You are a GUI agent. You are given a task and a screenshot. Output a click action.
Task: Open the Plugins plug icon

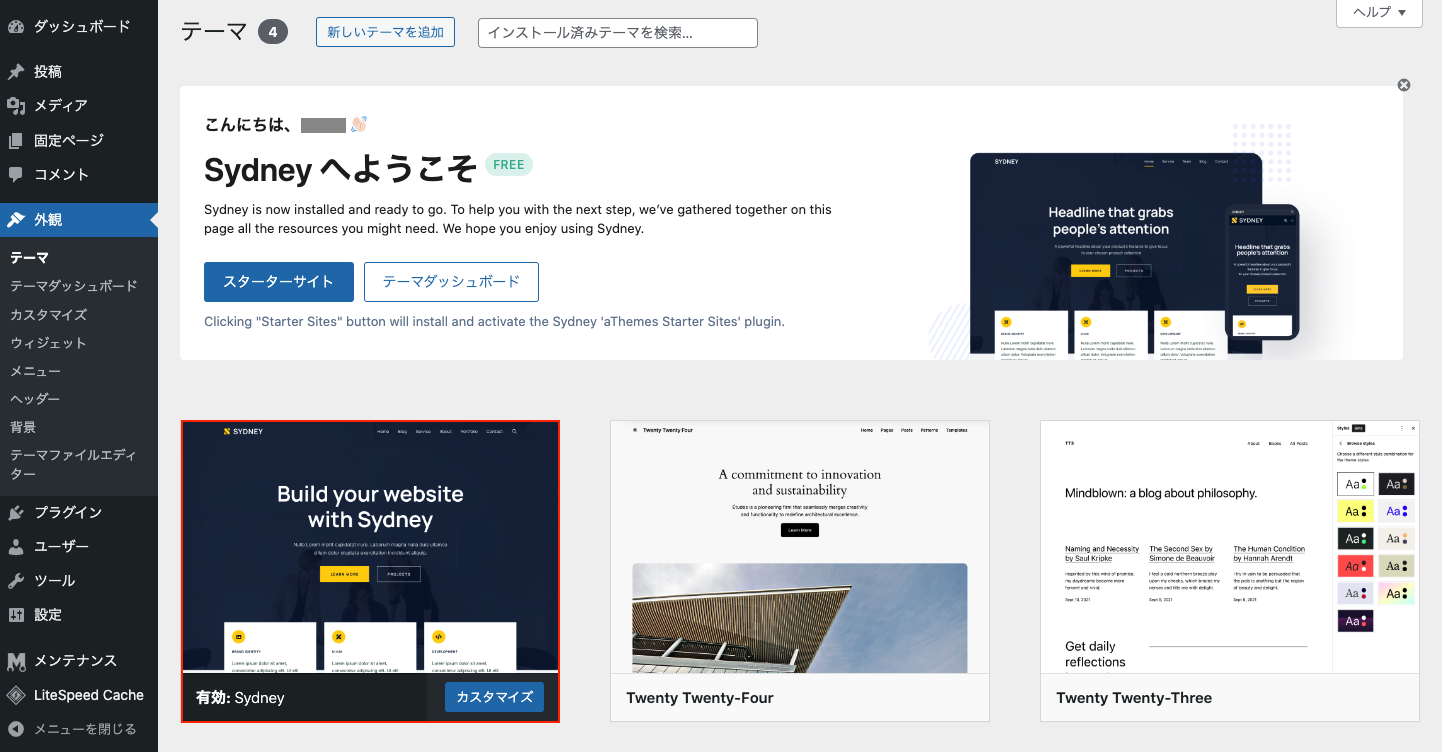point(16,513)
